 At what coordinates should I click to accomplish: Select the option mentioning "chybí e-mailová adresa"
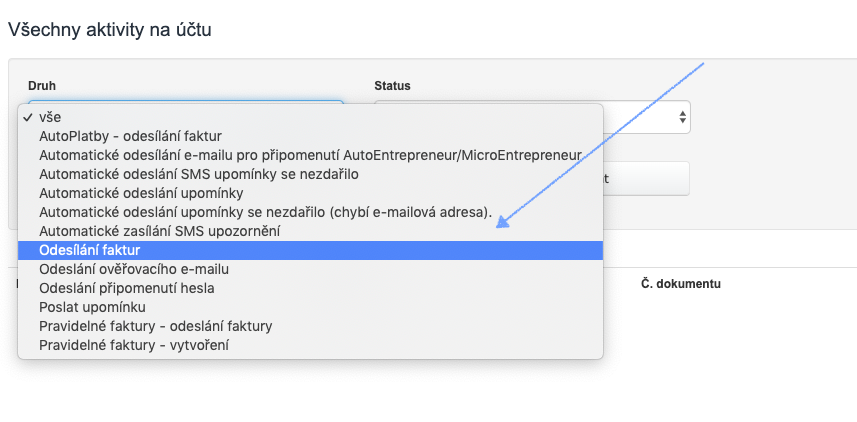[x=265, y=212]
